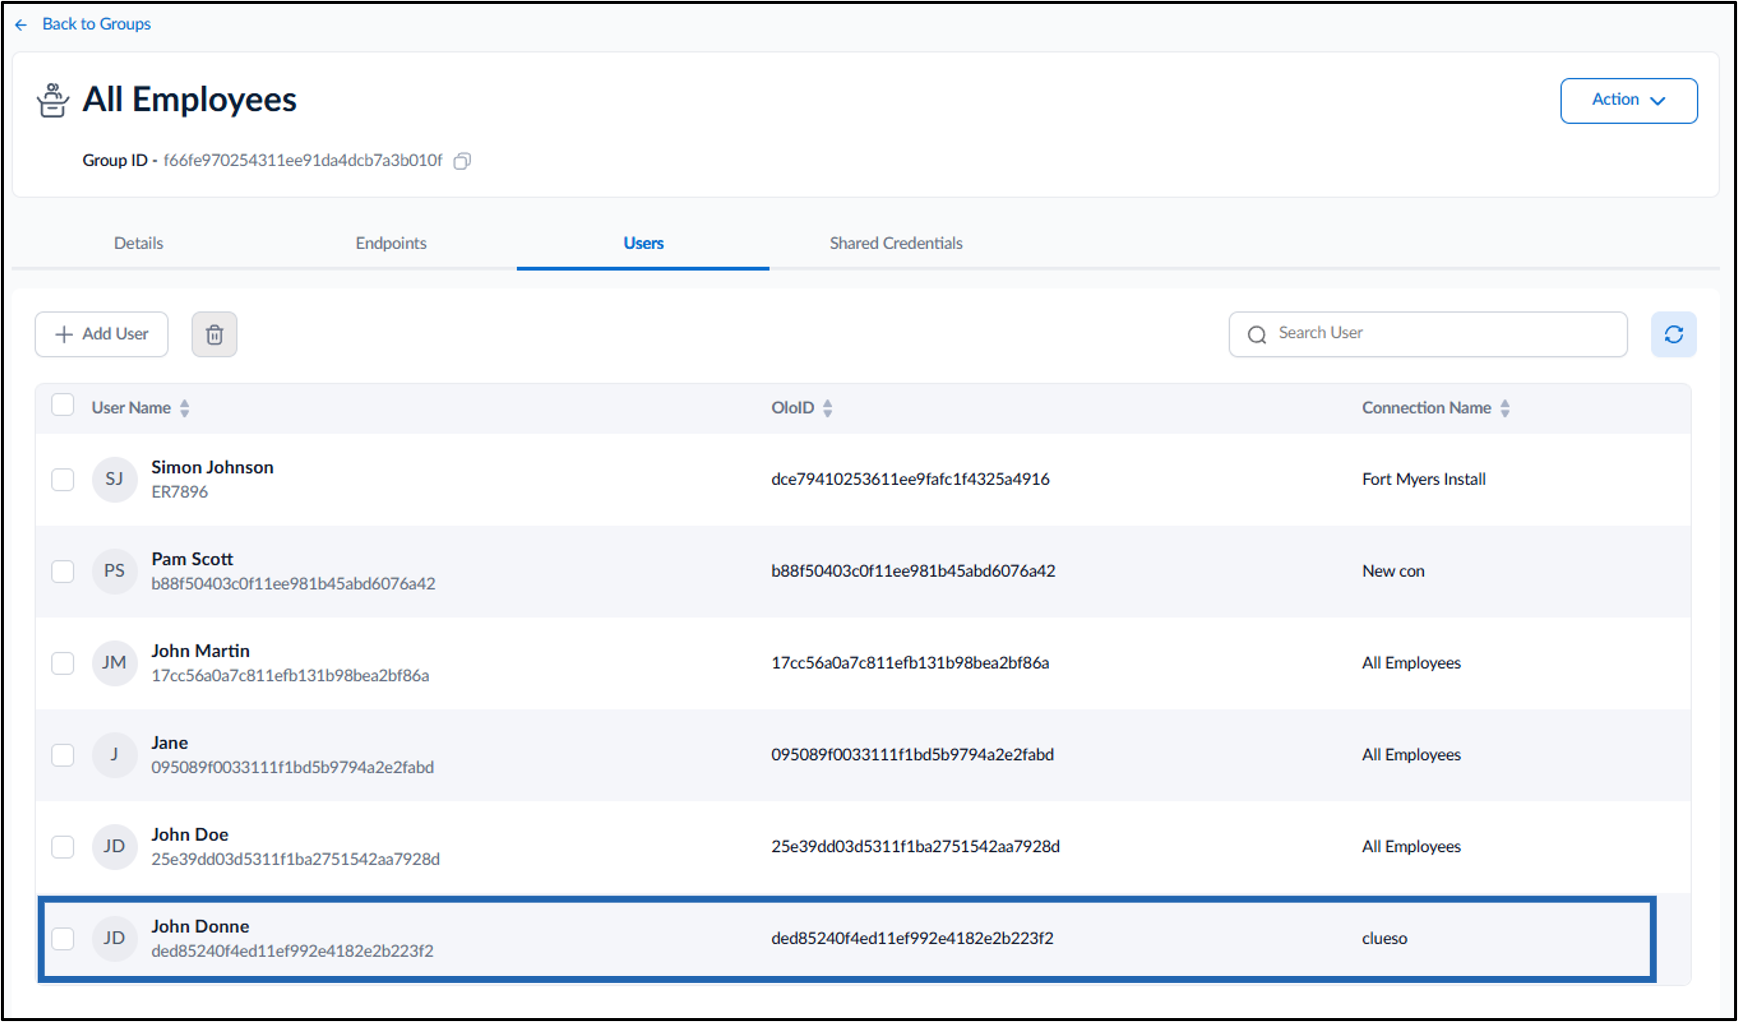Open the Action dropdown menu

[1628, 101]
